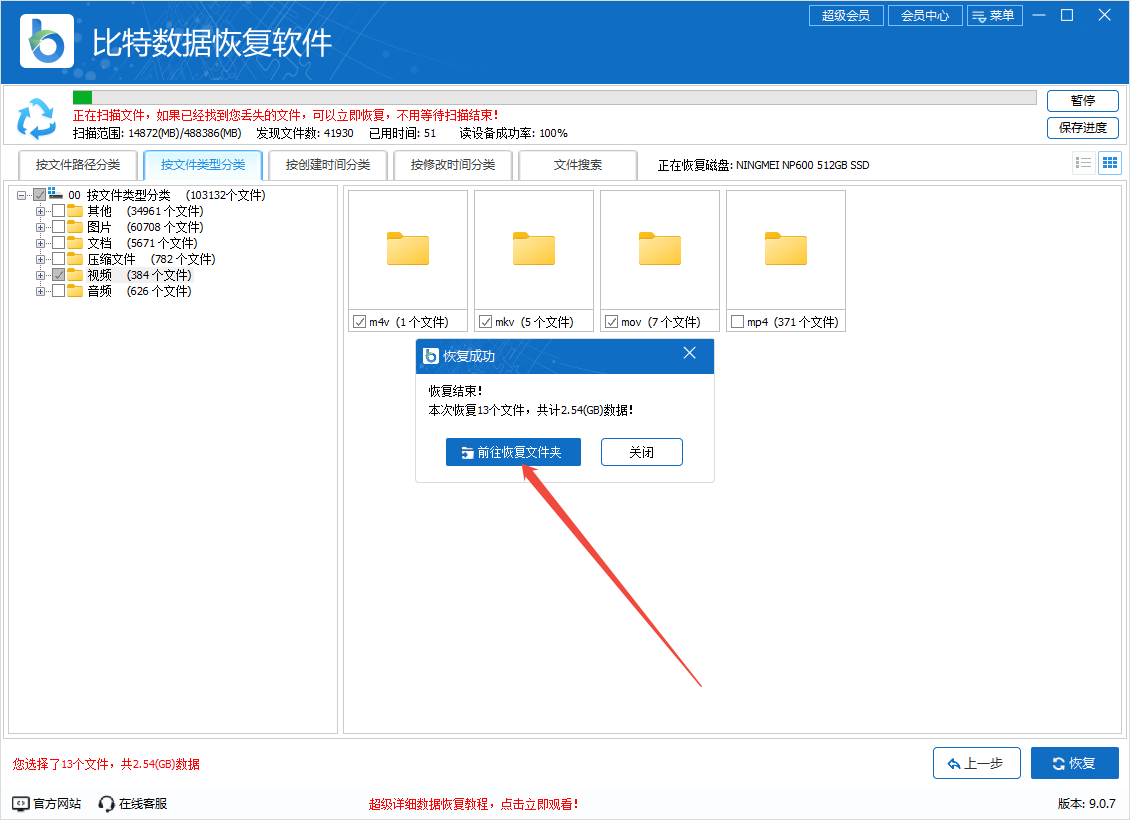The image size is (1130, 820).
Task: Pause scanning with 暂停 button
Action: click(1082, 100)
